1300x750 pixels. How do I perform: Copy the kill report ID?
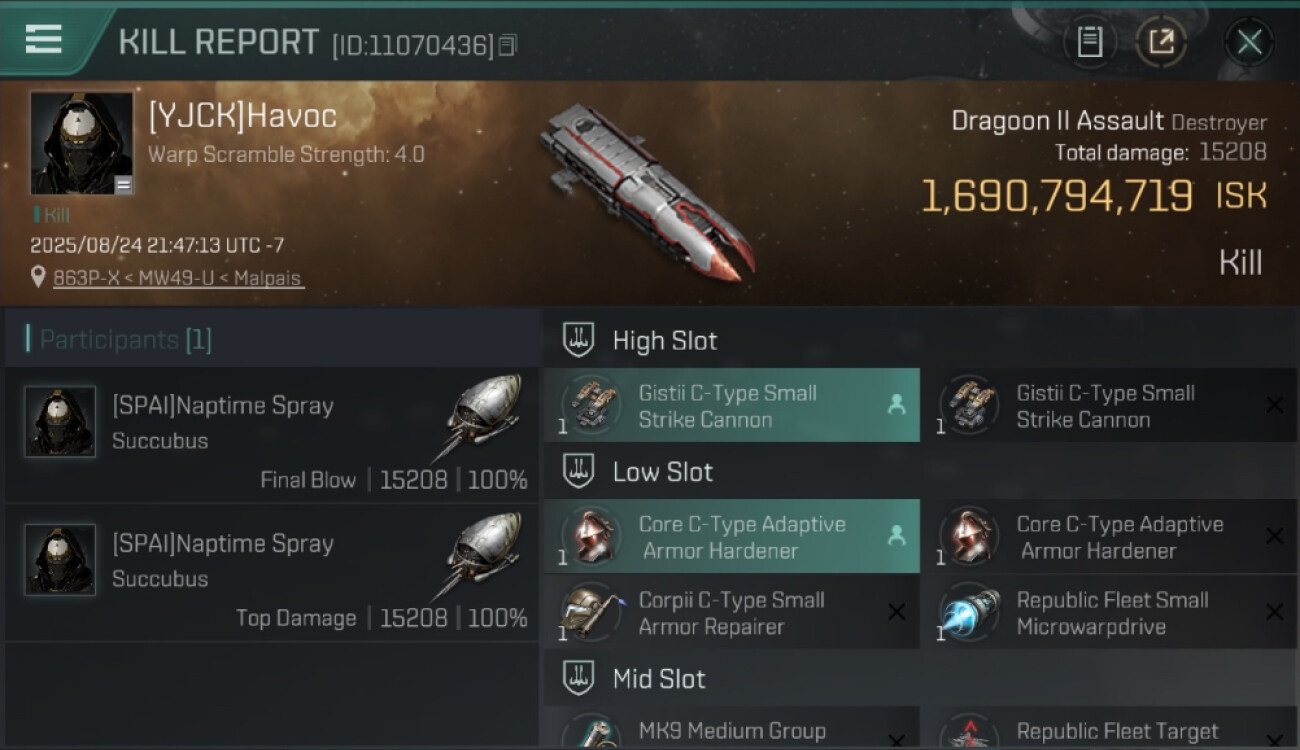508,45
